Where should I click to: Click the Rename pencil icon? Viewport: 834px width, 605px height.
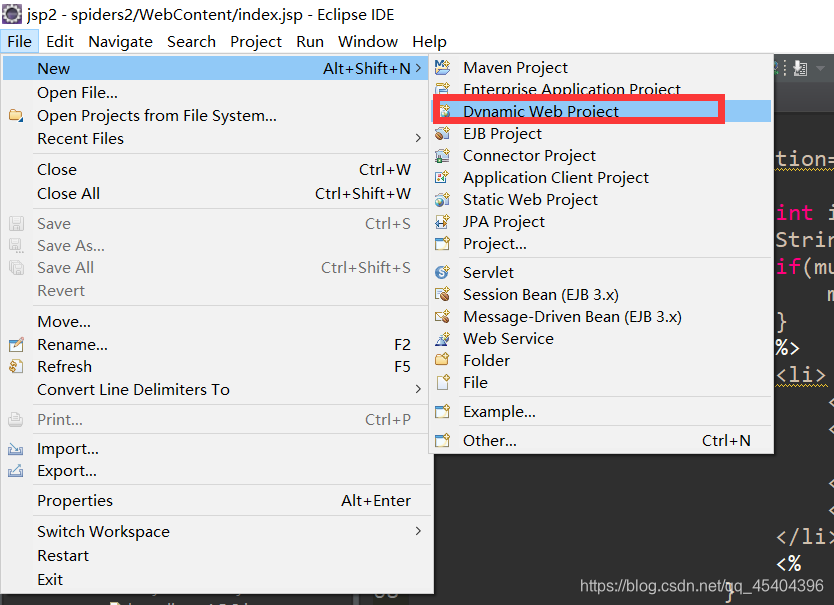click(x=16, y=344)
